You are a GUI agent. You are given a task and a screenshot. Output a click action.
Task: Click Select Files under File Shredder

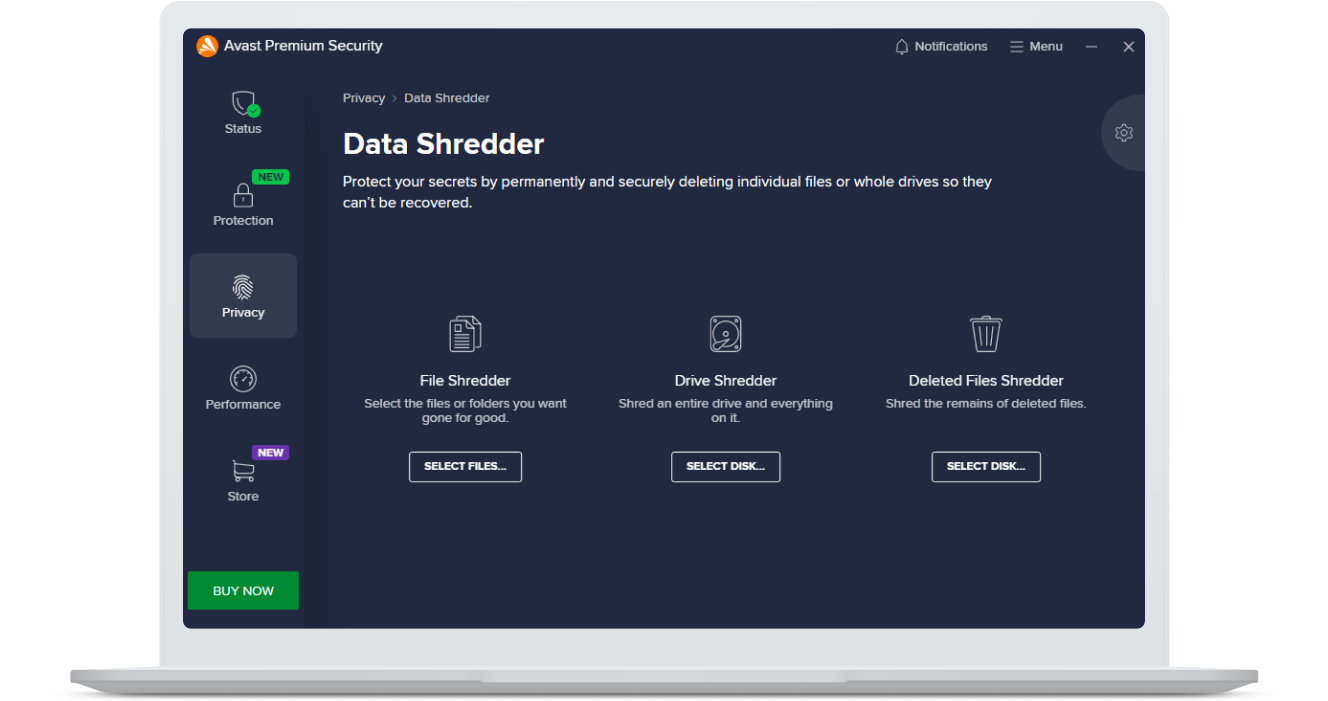[465, 467]
